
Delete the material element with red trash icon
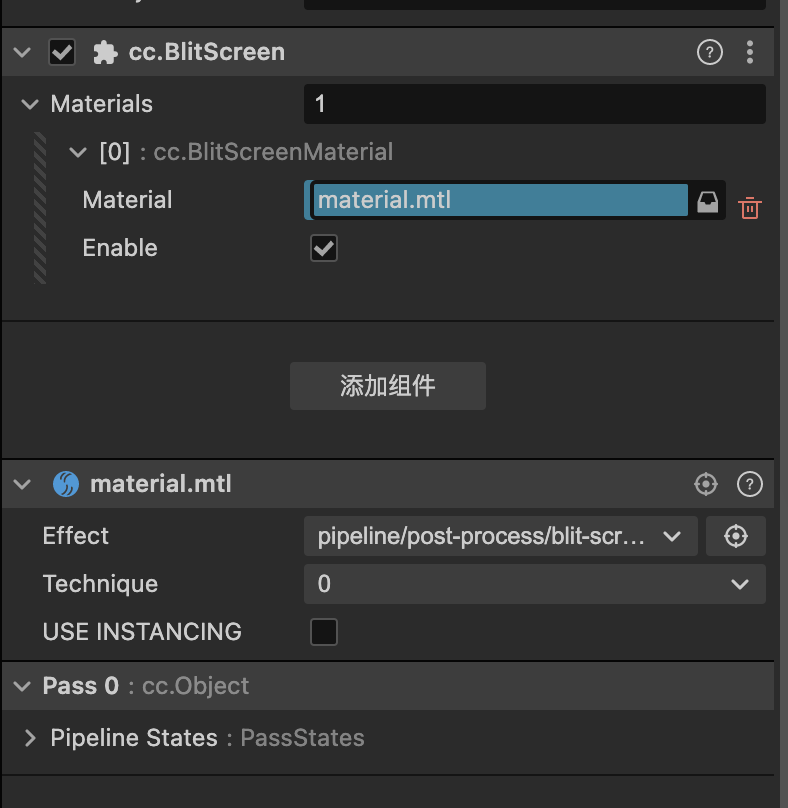click(x=749, y=208)
